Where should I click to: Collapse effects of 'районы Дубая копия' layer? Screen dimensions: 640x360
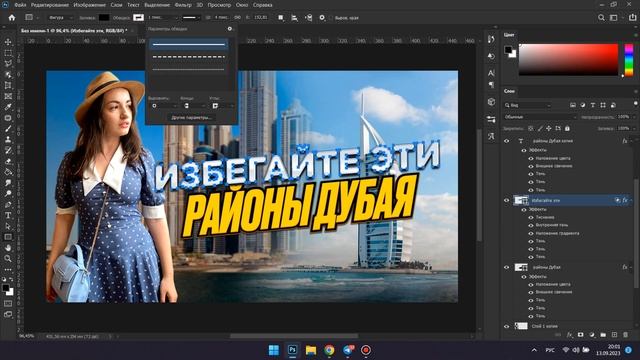(631, 141)
